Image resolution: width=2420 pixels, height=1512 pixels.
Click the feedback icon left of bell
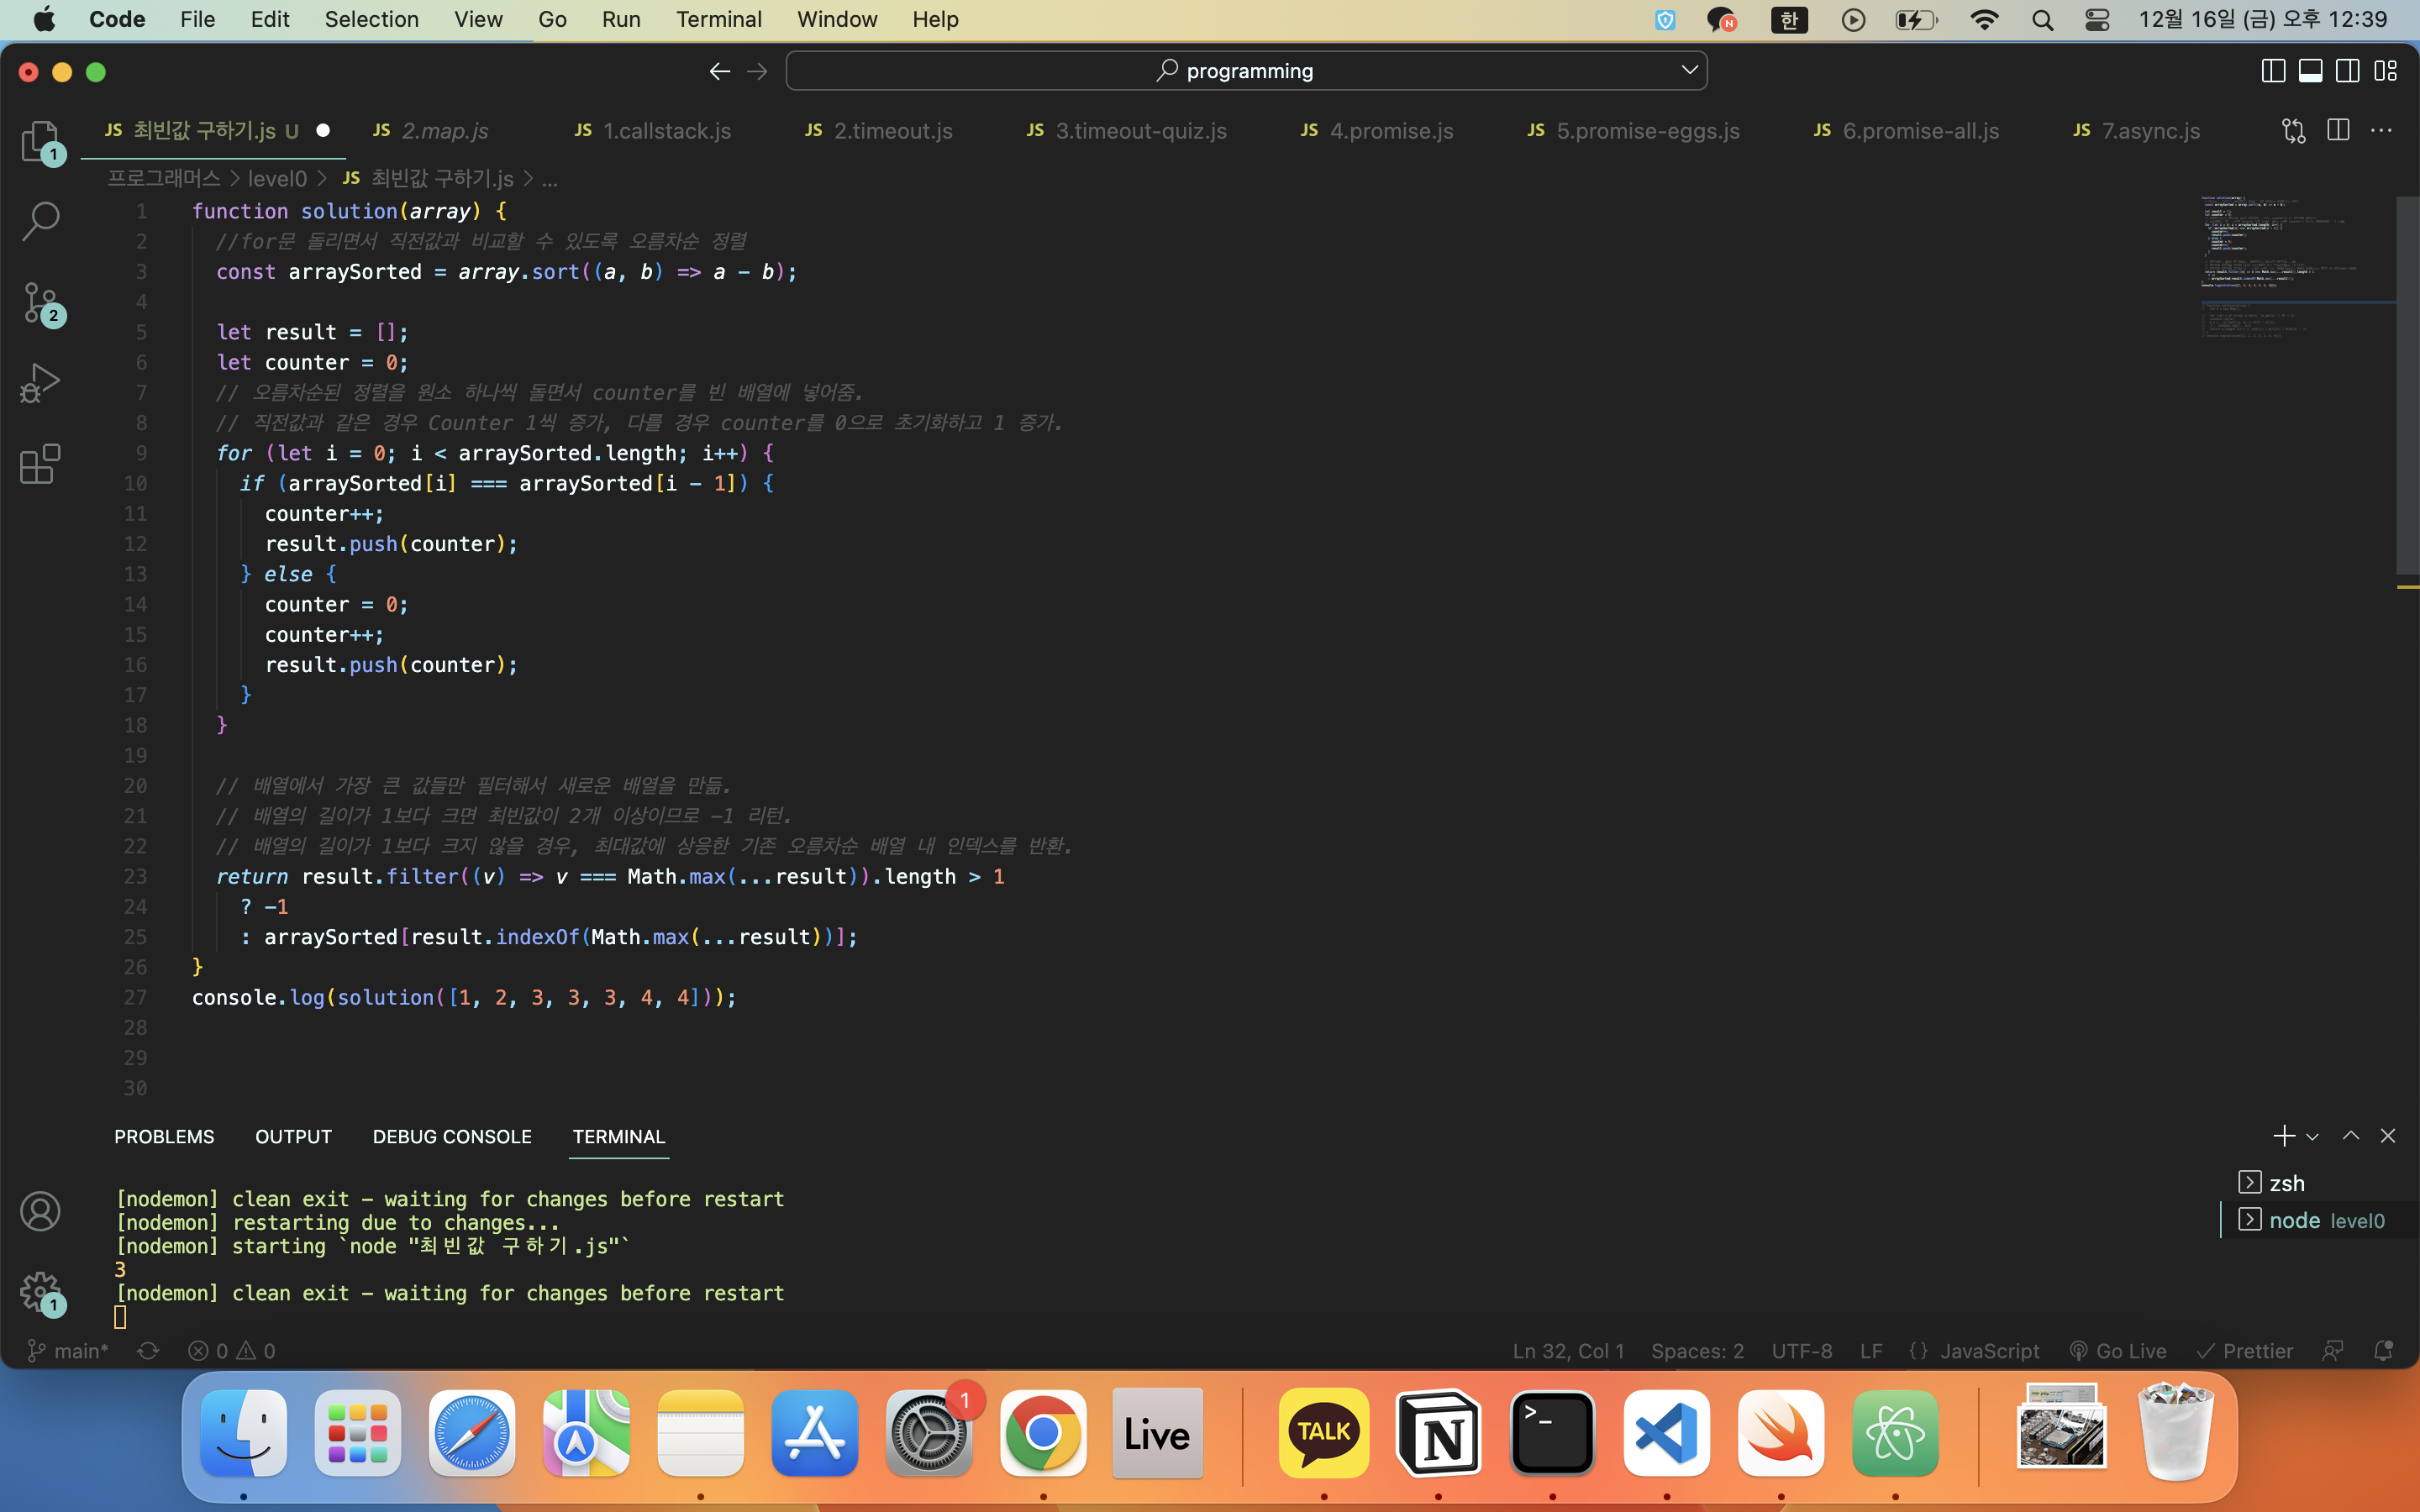(x=2332, y=1351)
